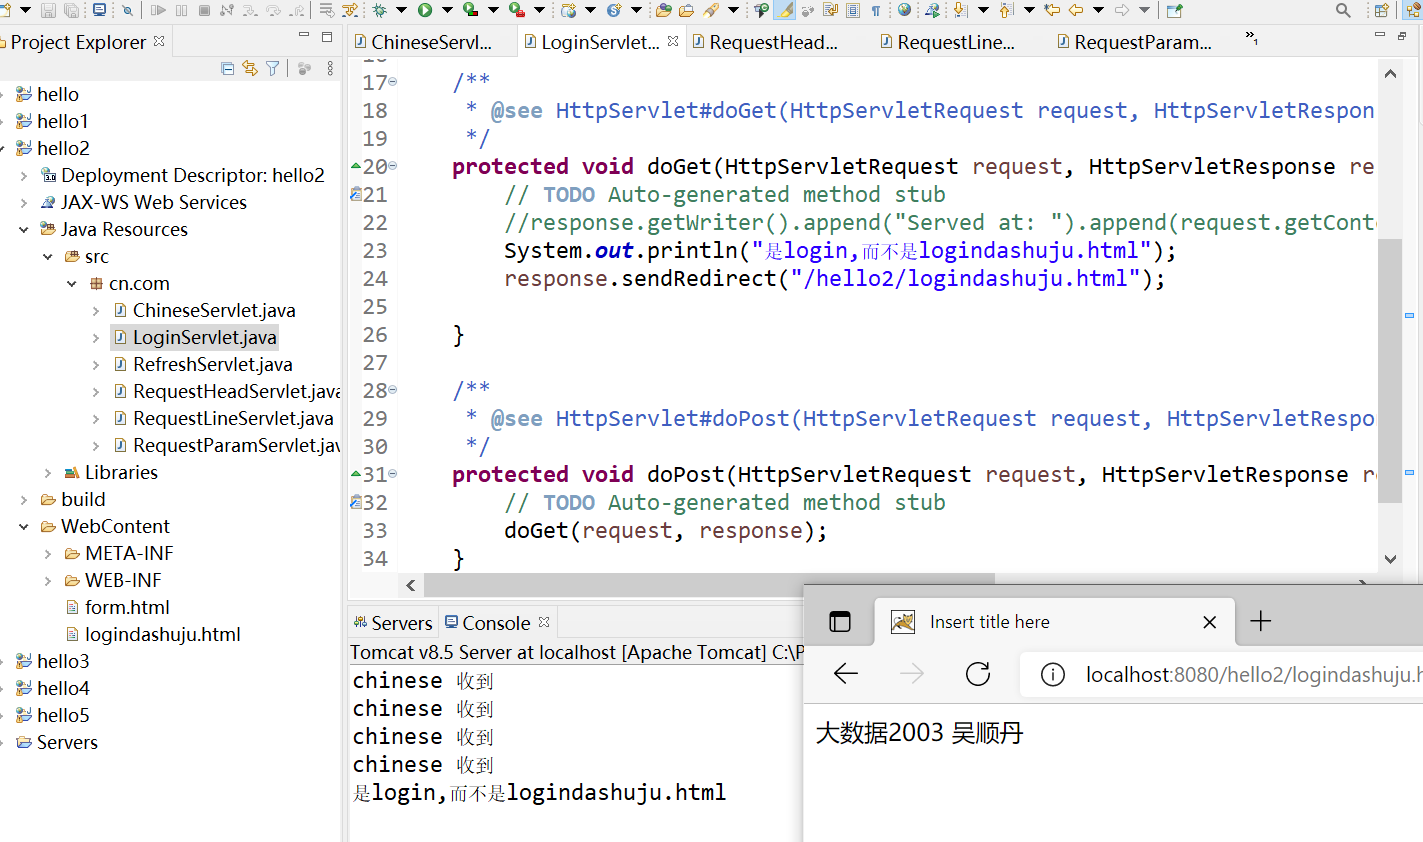
Task: Click browser Back arrow button
Action: pos(846,674)
